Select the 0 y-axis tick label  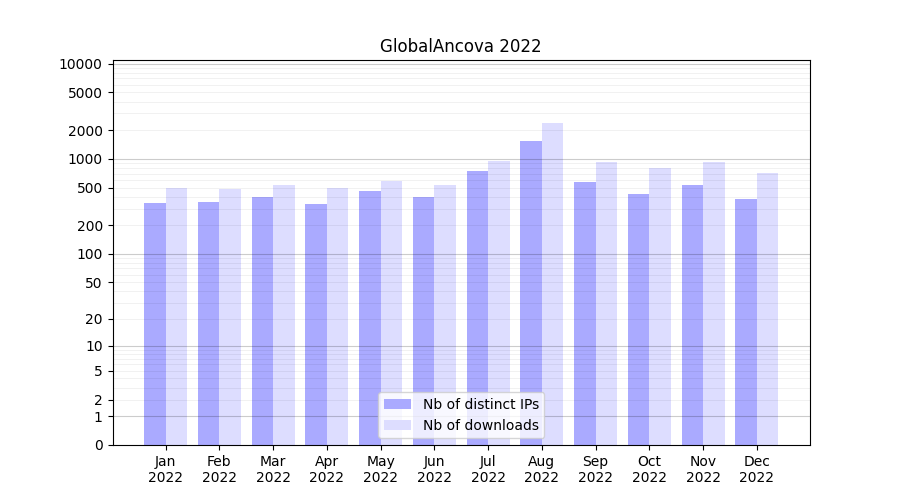[x=98, y=445]
